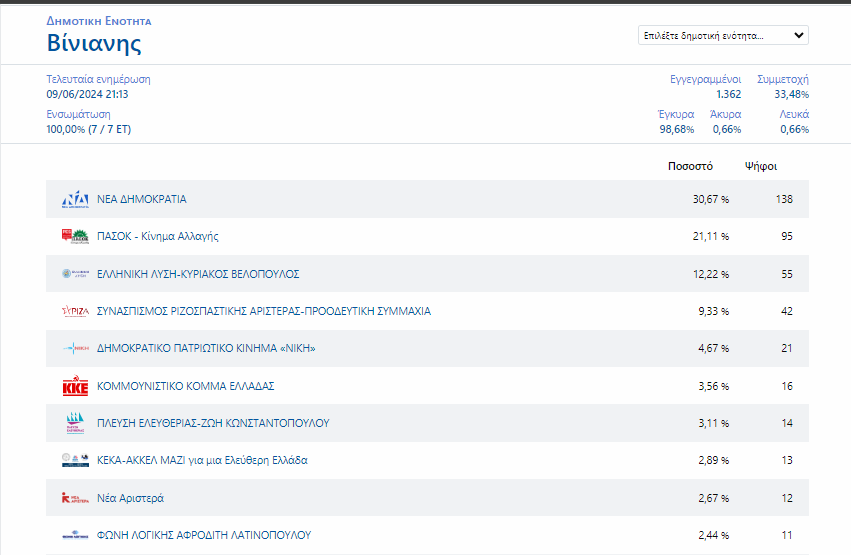Click the 'Ποσοστό' column header
Screen dimensions: 851x555
(x=690, y=166)
